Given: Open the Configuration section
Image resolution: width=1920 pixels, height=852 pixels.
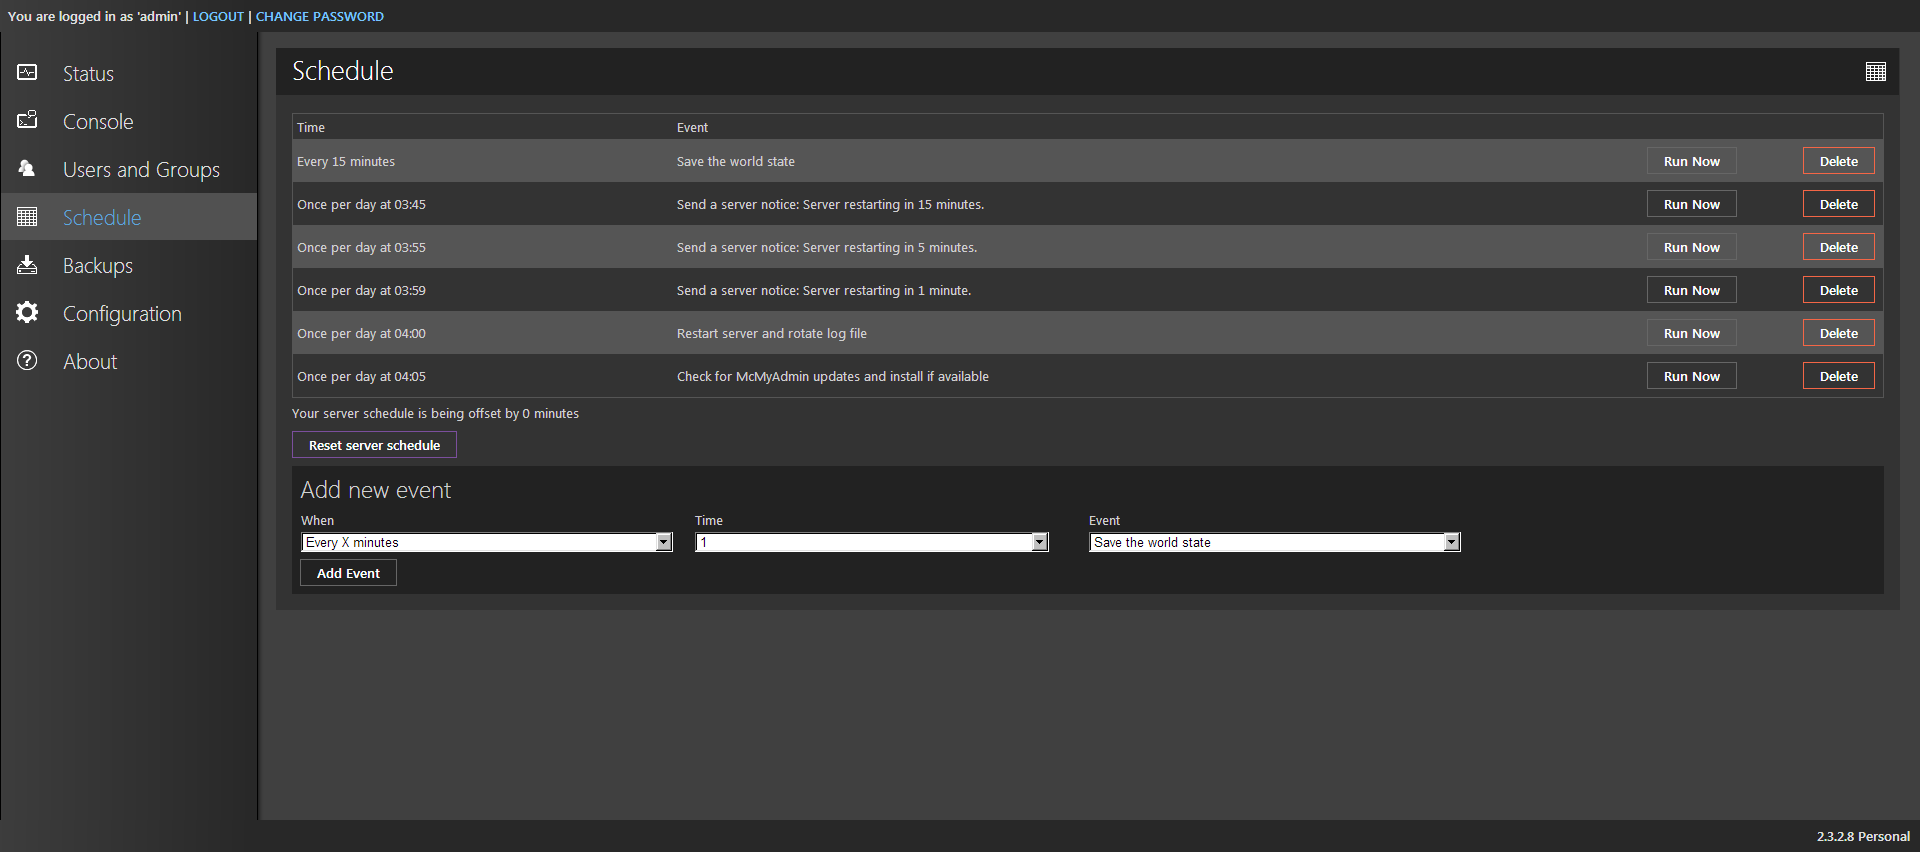Looking at the screenshot, I should 122,314.
